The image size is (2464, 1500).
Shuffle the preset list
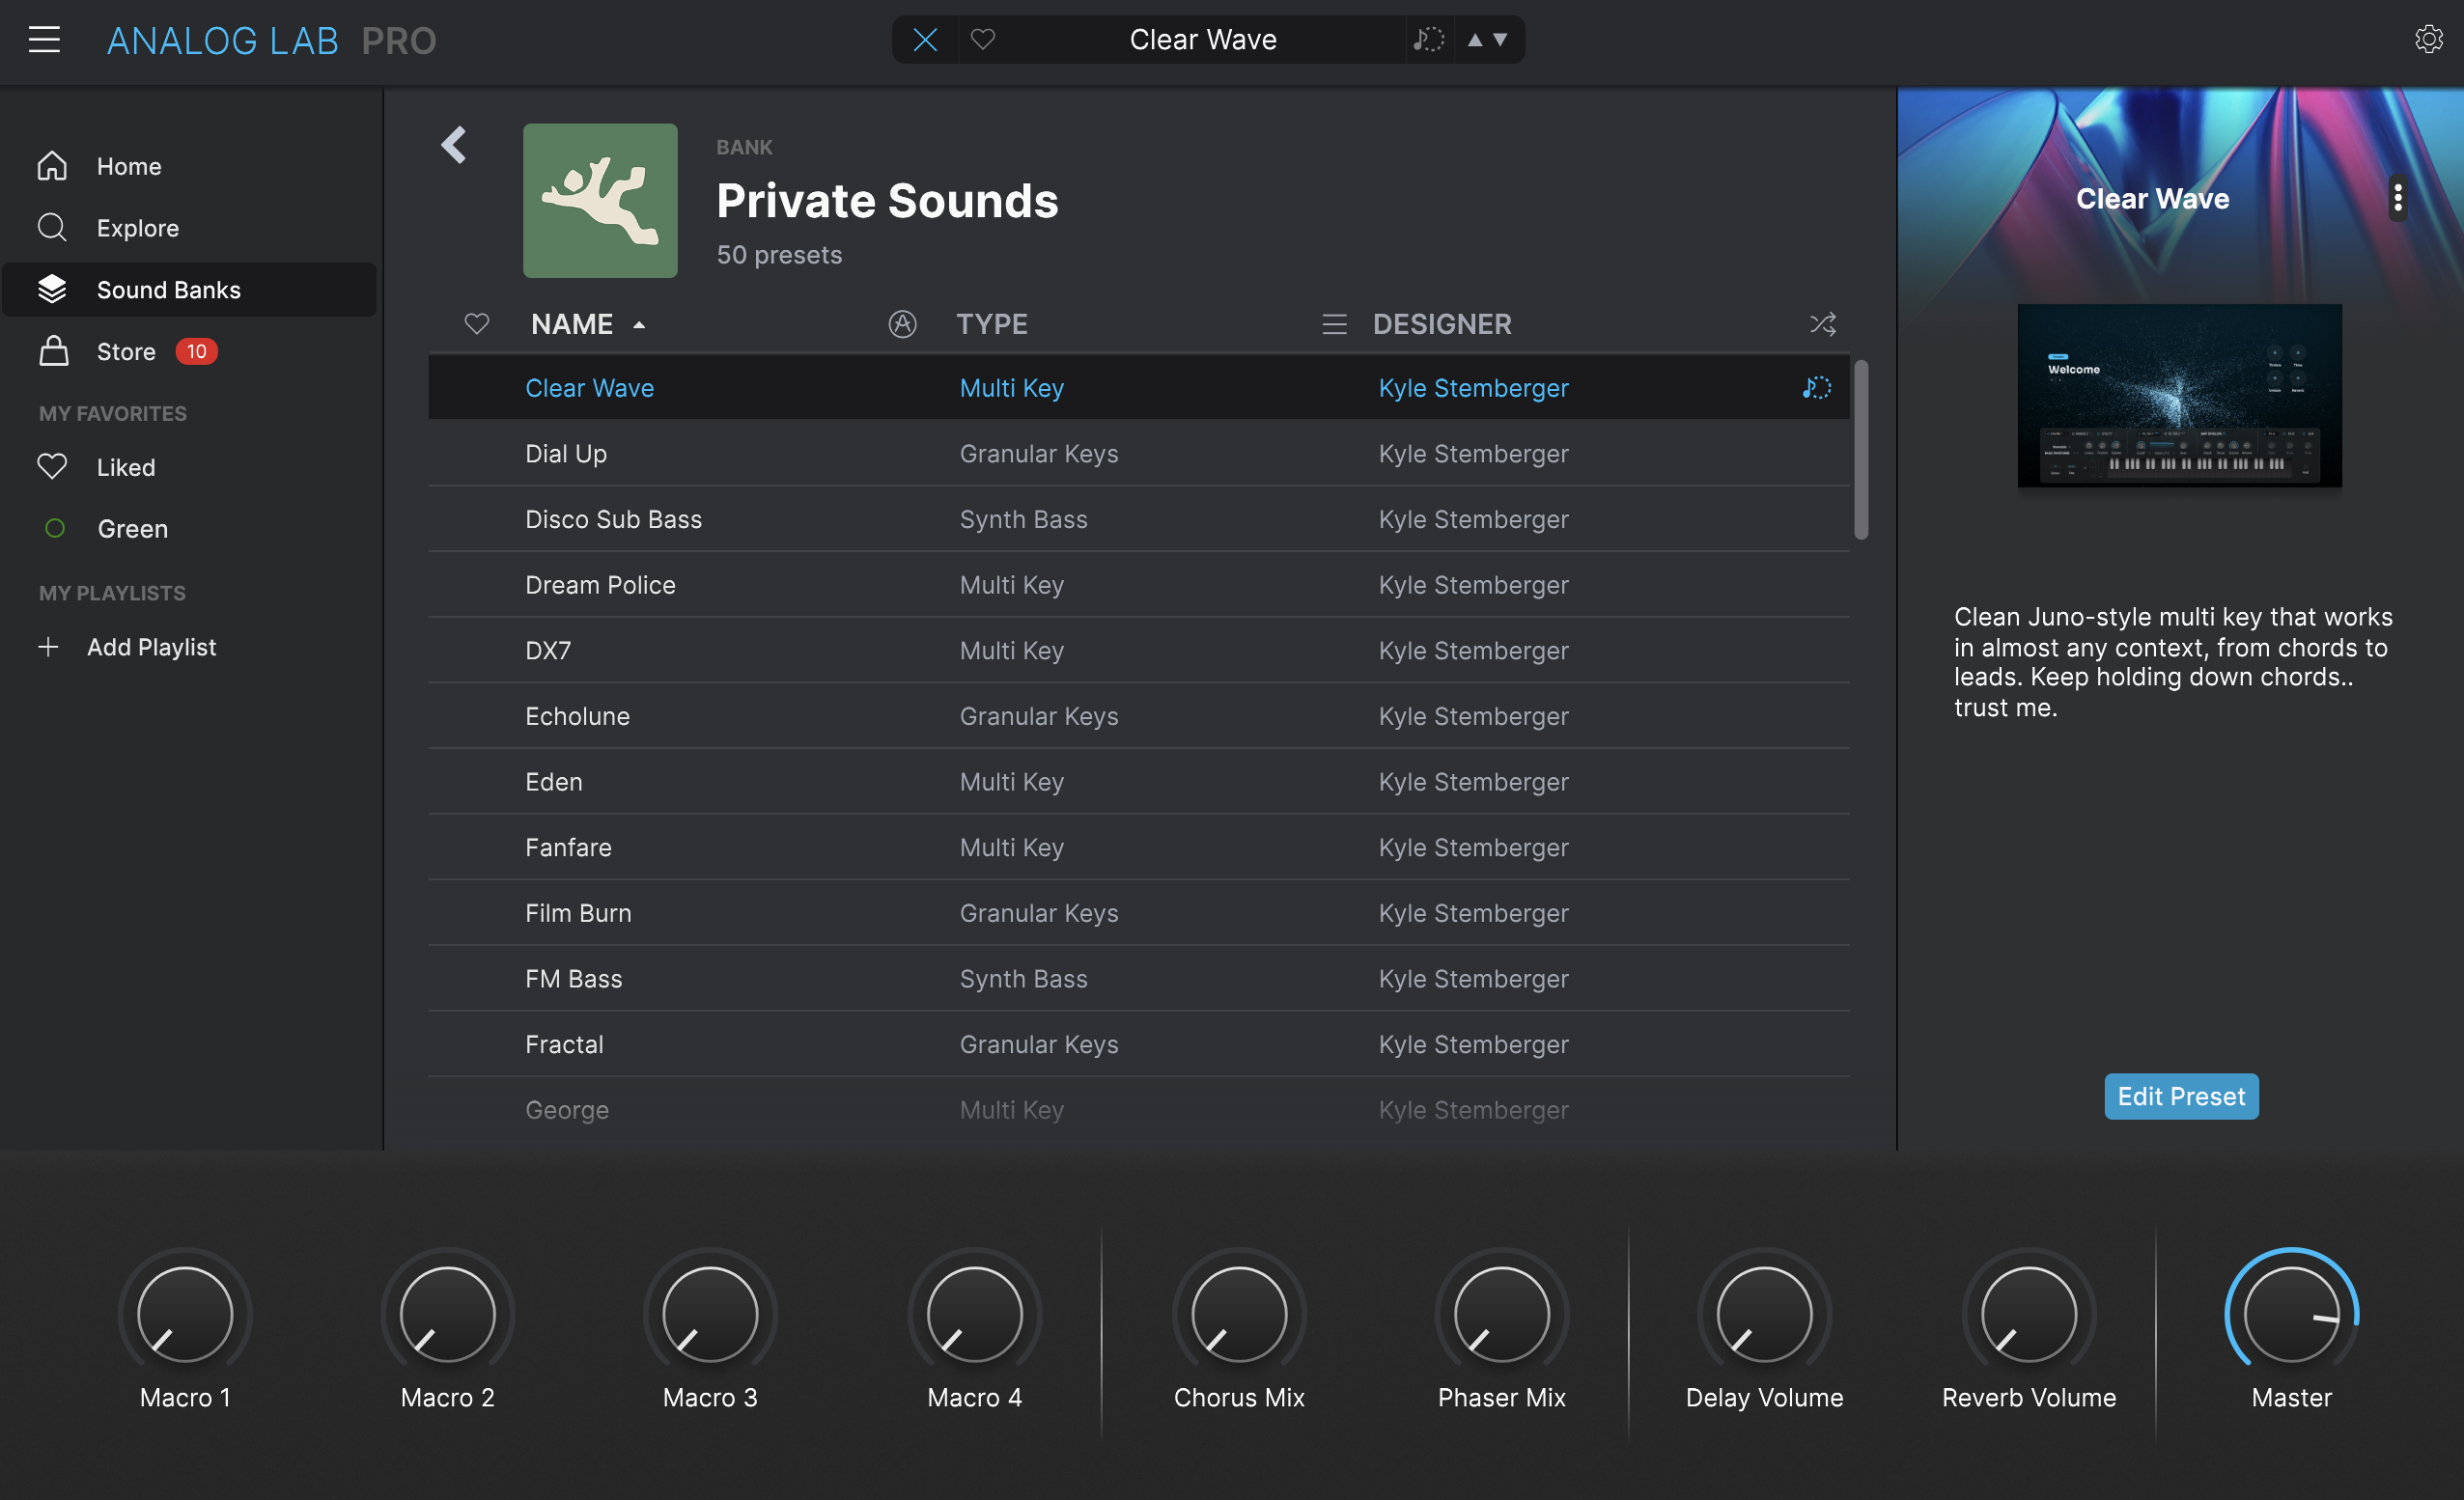pos(1822,324)
